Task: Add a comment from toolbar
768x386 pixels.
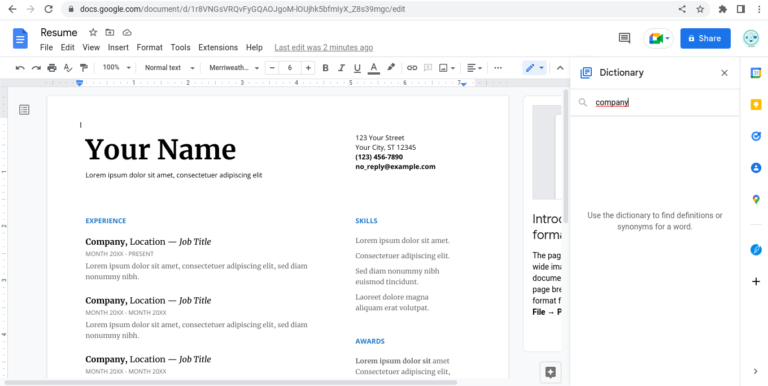Action: [427, 68]
